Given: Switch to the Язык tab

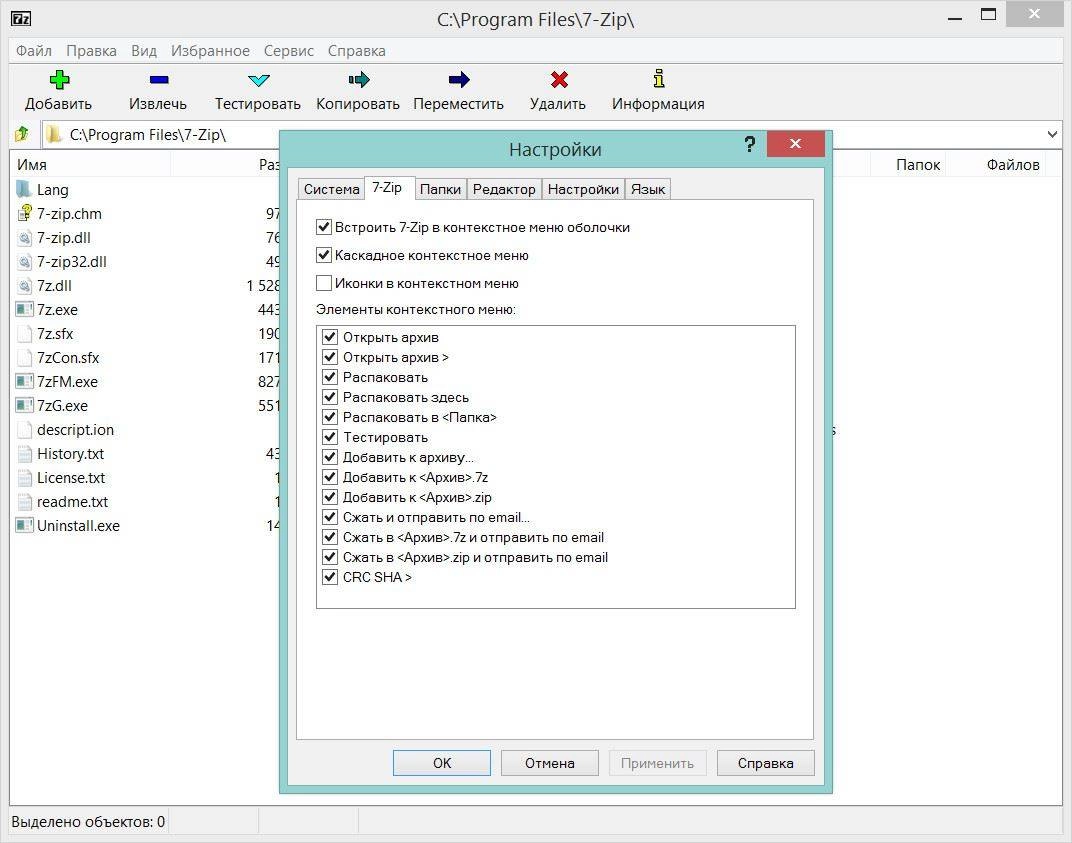Looking at the screenshot, I should (x=647, y=189).
